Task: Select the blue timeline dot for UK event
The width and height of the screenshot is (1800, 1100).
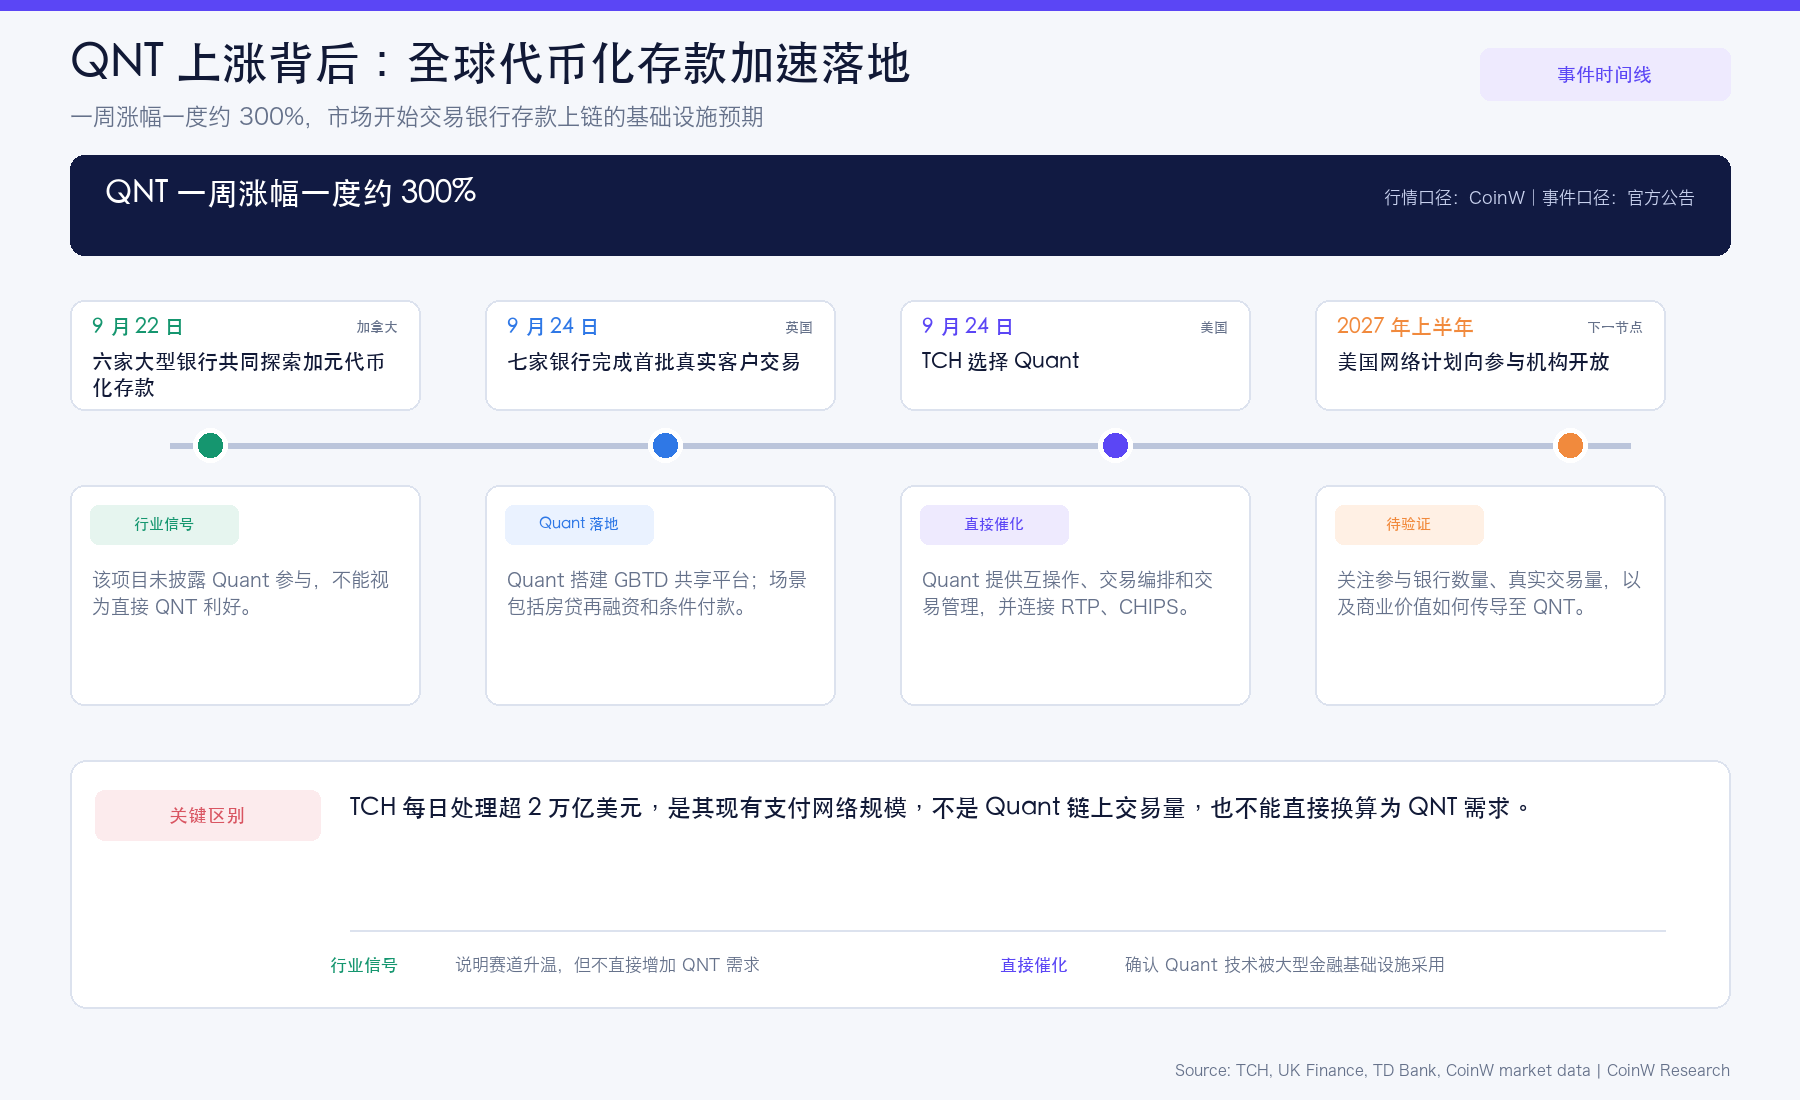Action: point(665,445)
